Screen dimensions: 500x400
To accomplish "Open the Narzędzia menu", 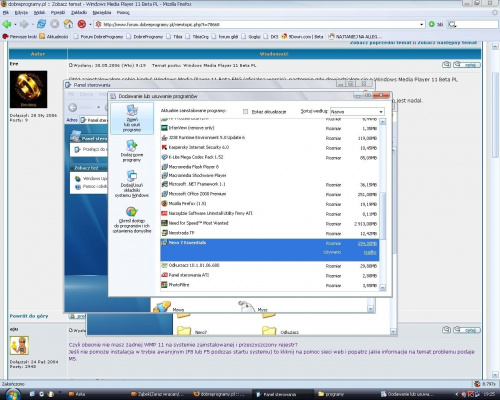I will [x=102, y=13].
